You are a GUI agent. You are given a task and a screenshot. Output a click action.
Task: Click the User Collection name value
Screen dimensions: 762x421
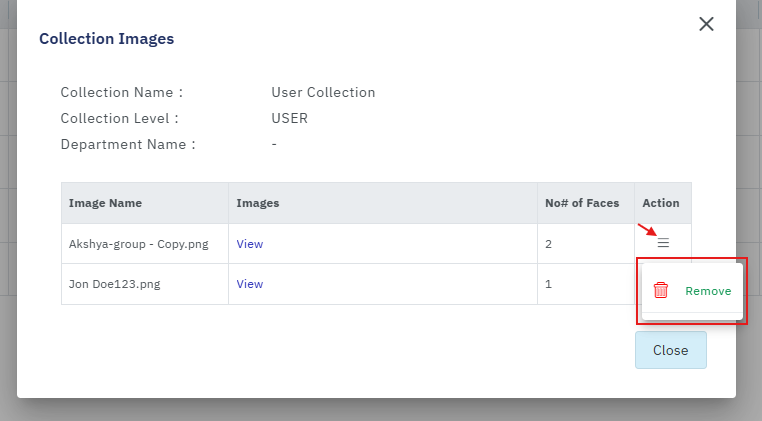coord(323,92)
